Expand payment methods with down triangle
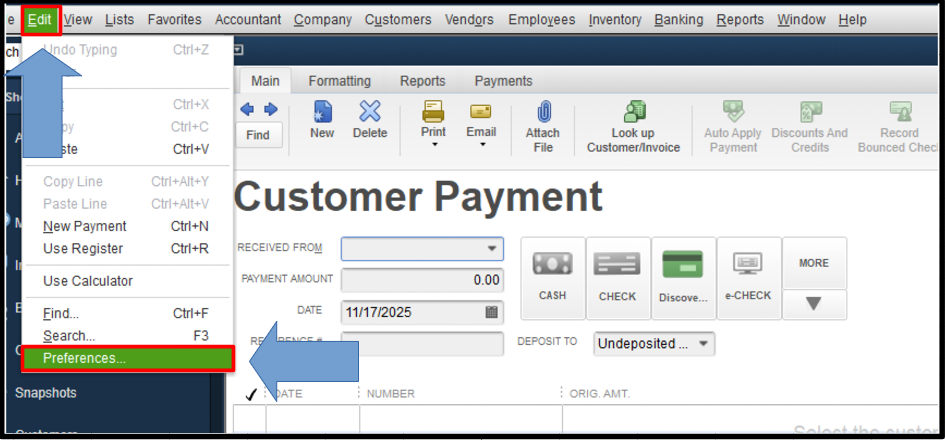This screenshot has width=945, height=440. 814,304
